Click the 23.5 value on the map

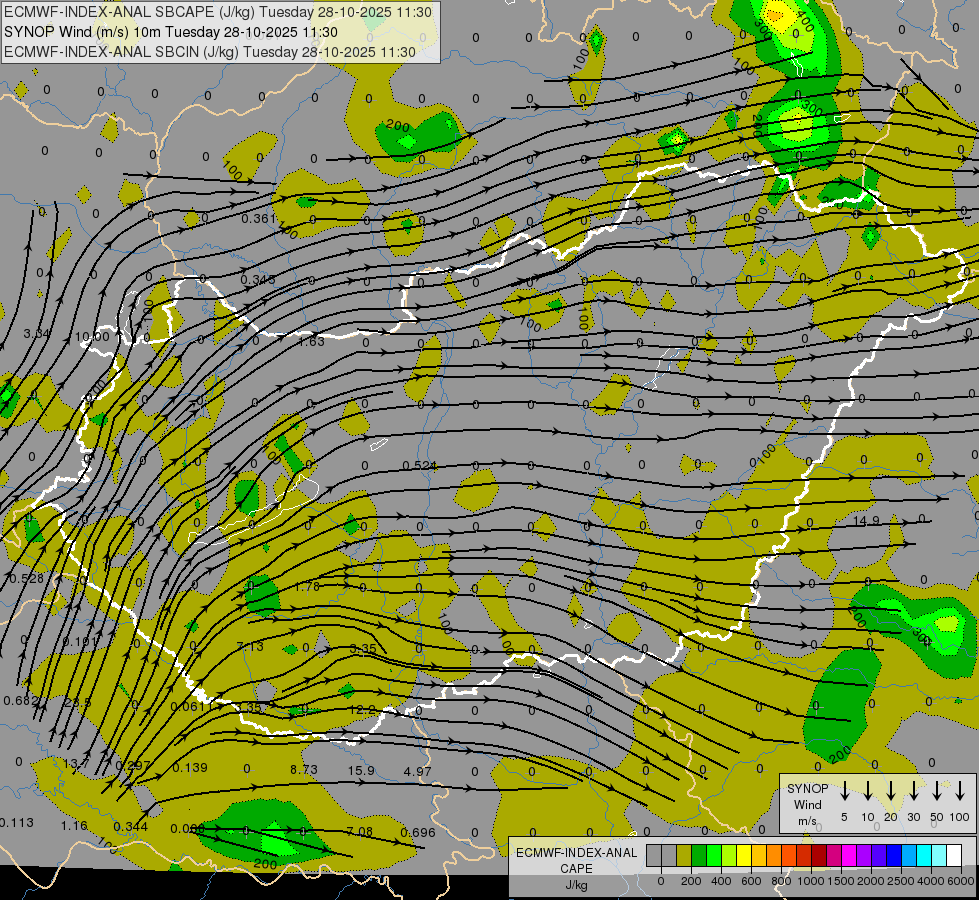78,703
